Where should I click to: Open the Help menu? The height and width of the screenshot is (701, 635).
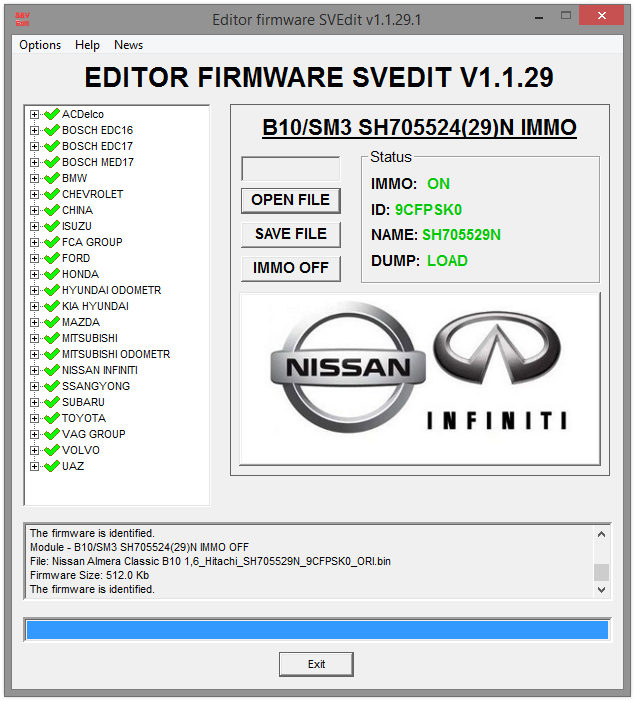(x=87, y=45)
